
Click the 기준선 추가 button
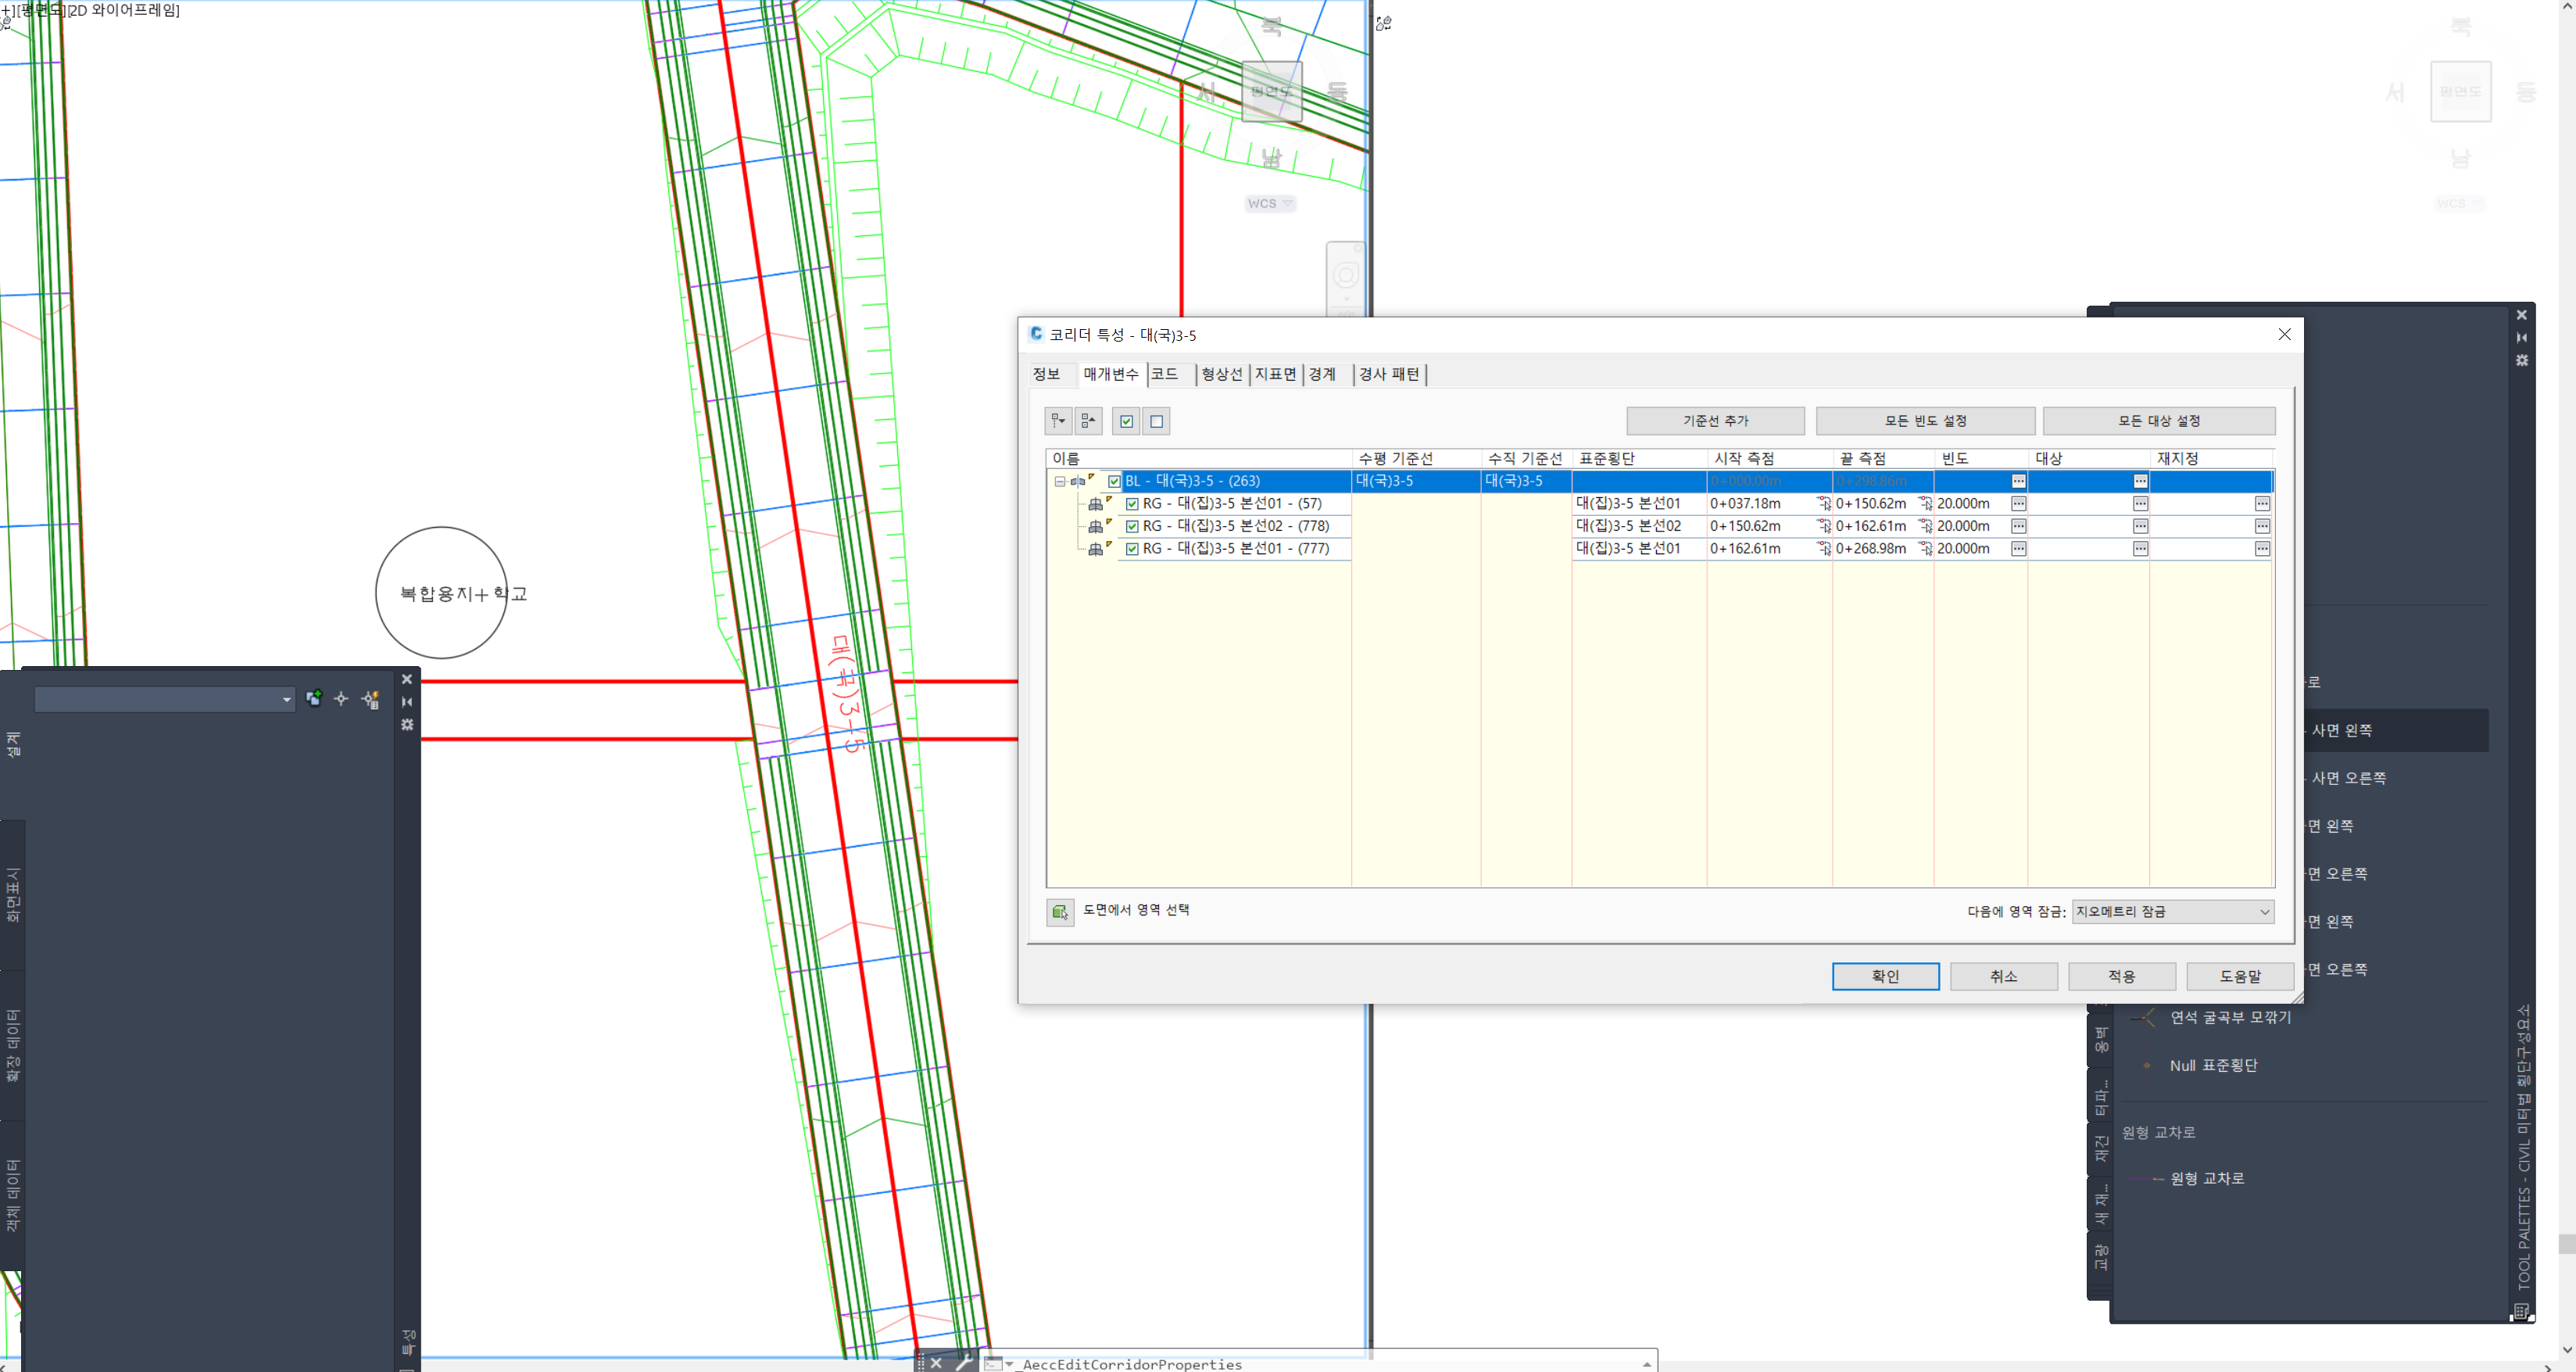[1716, 421]
